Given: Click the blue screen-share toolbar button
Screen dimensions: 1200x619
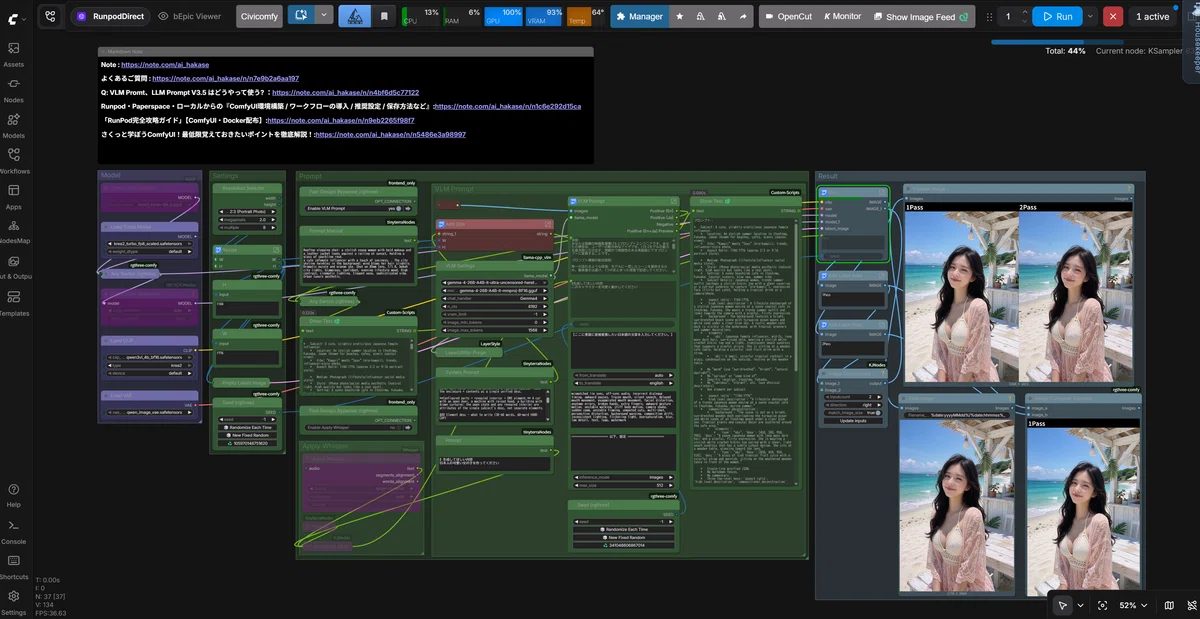Looking at the screenshot, I should point(301,15).
